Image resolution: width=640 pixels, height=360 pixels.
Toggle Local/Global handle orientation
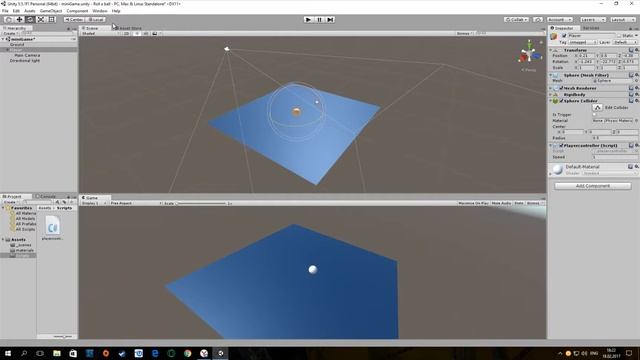coord(96,20)
